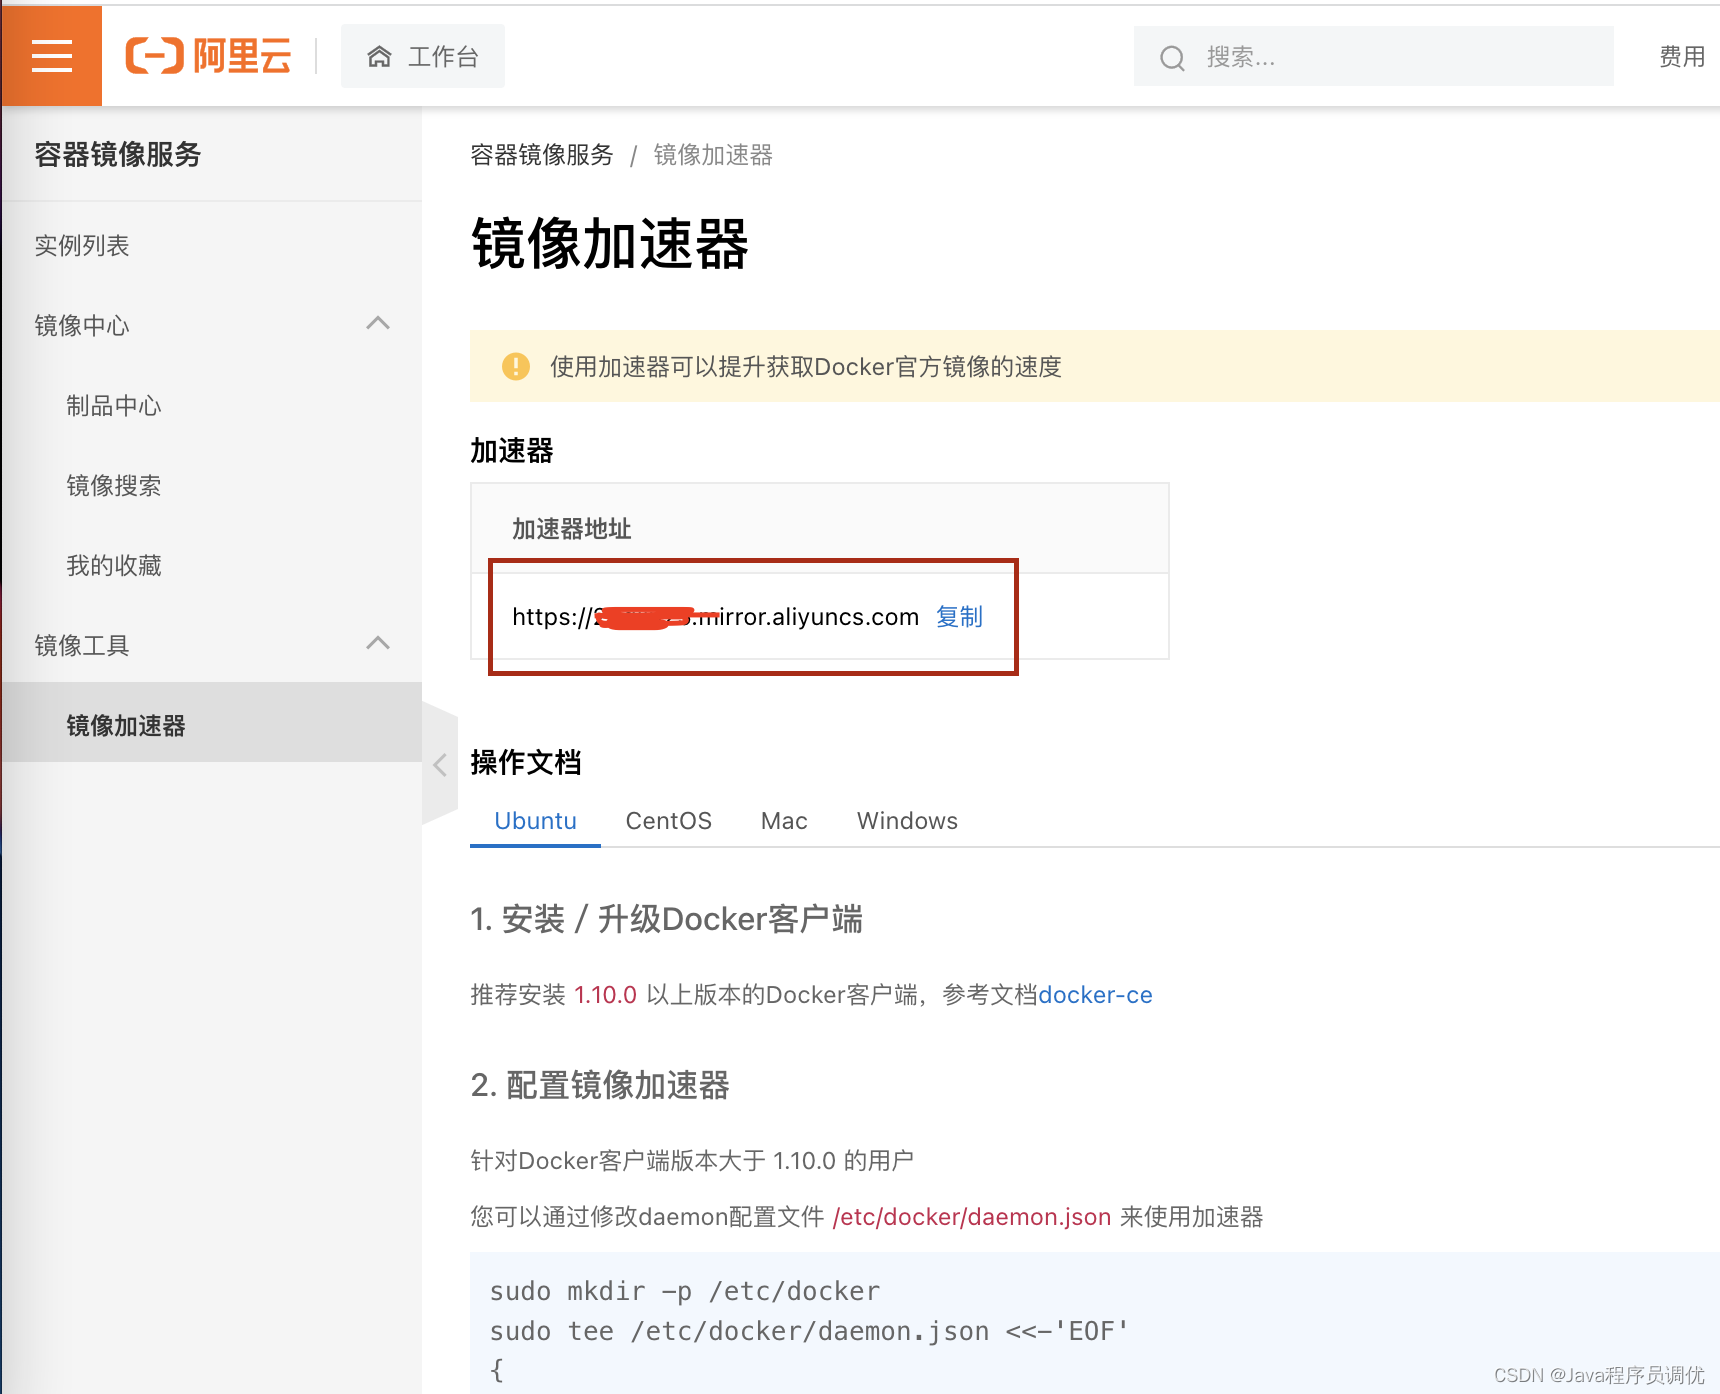Image resolution: width=1720 pixels, height=1394 pixels.
Task: Collapse the 镜像工具 section chevron
Action: click(x=378, y=644)
